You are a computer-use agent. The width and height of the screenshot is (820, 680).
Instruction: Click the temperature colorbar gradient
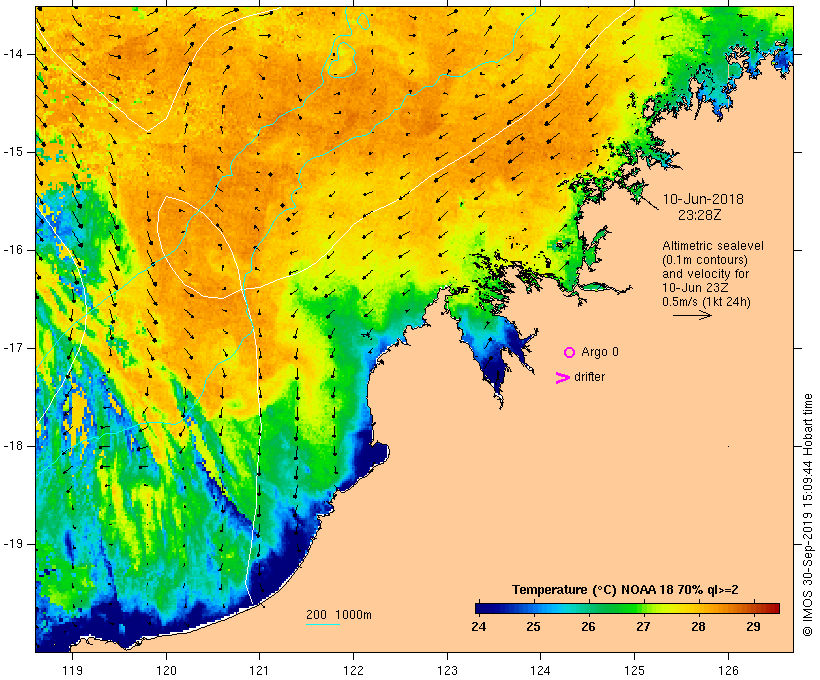tap(628, 608)
